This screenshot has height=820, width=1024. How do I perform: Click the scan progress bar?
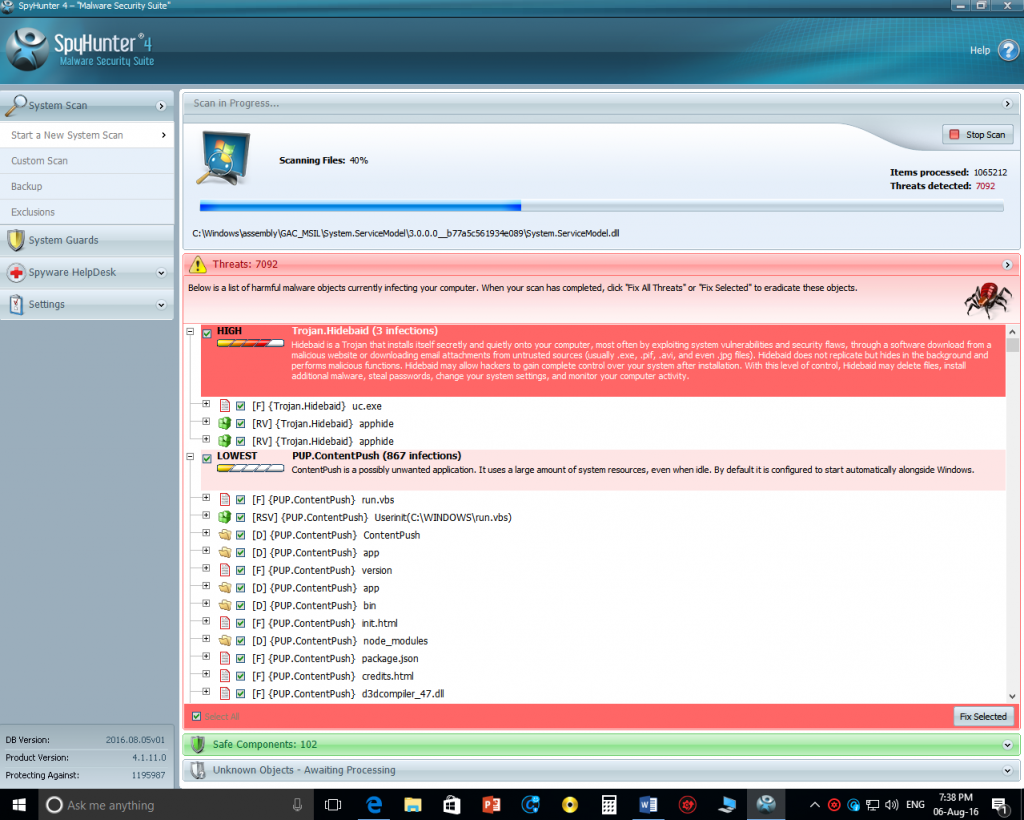pyautogui.click(x=601, y=207)
